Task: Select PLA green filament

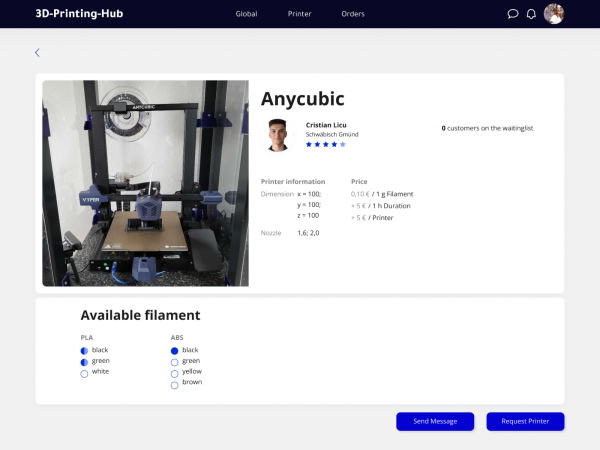Action: pyautogui.click(x=84, y=362)
